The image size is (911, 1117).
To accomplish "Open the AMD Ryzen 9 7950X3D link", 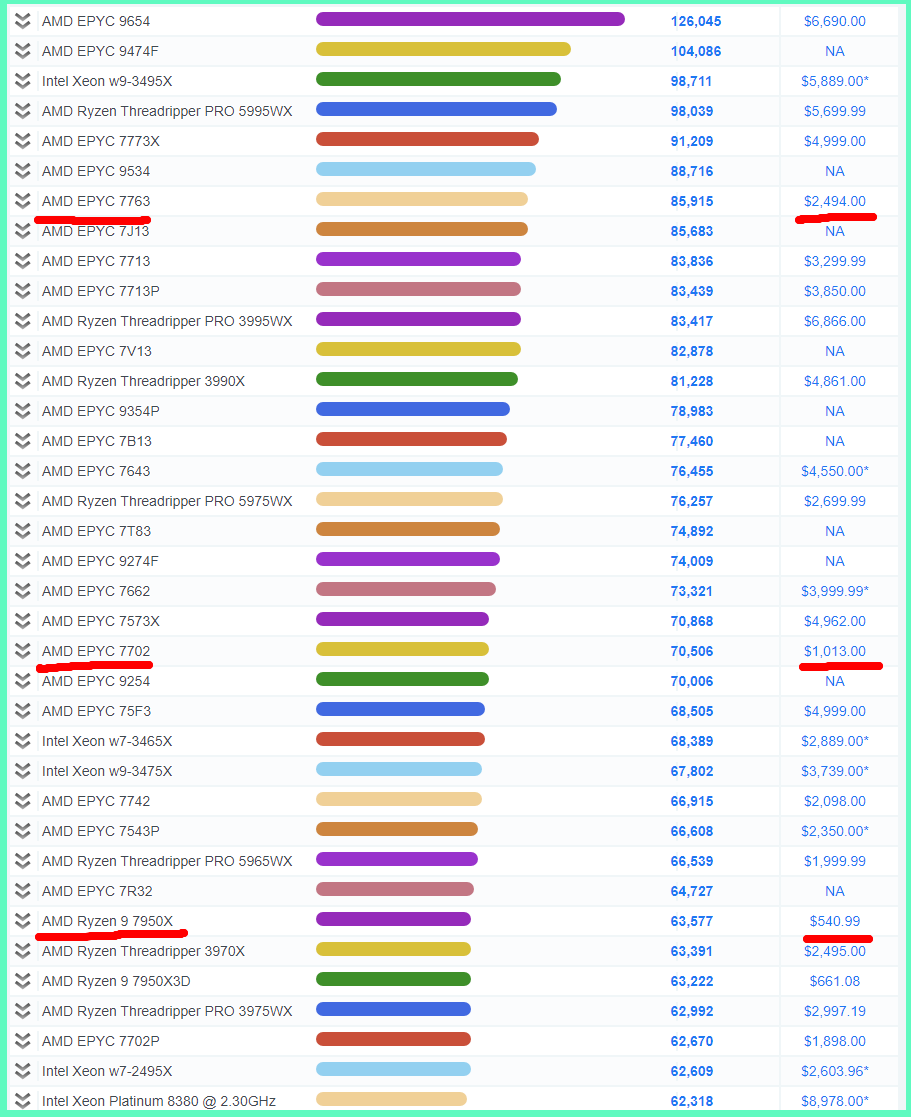I will pyautogui.click(x=116, y=981).
